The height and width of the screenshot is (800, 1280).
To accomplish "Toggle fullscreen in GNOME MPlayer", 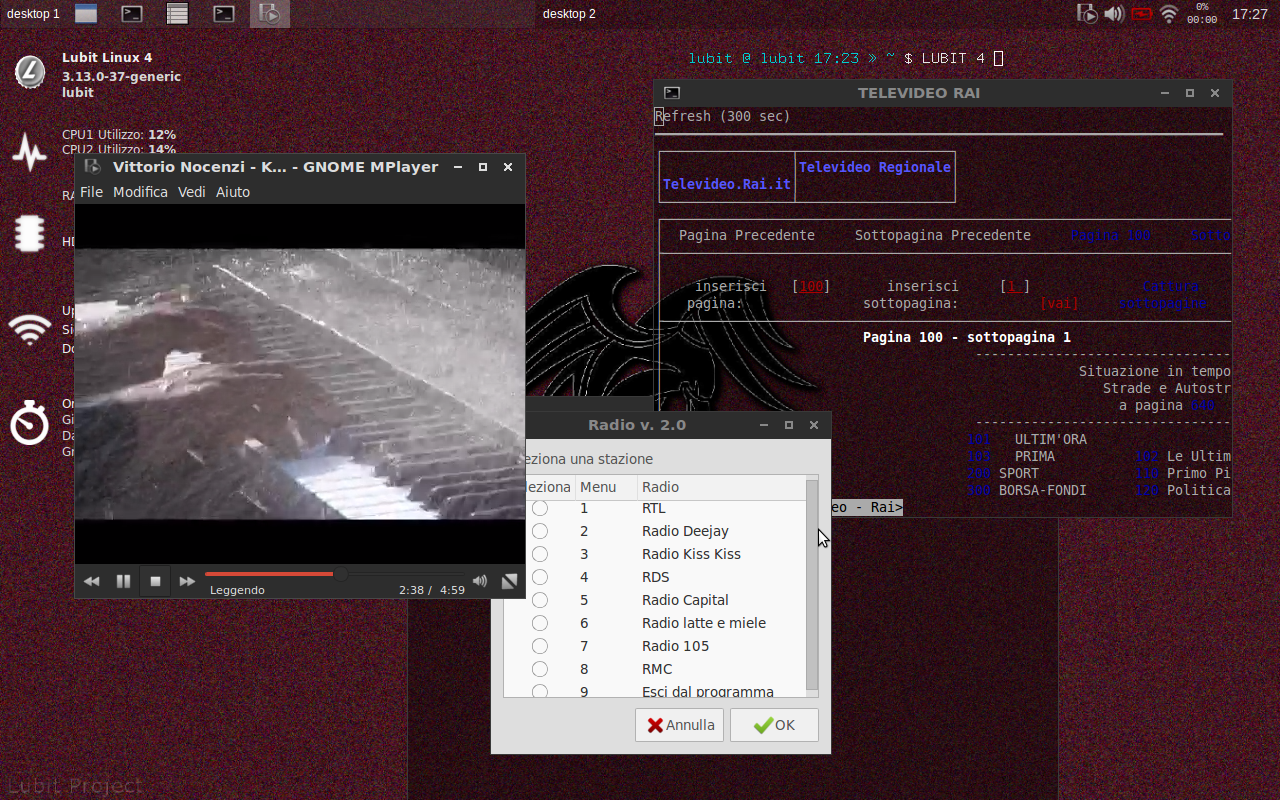I will pyautogui.click(x=510, y=581).
